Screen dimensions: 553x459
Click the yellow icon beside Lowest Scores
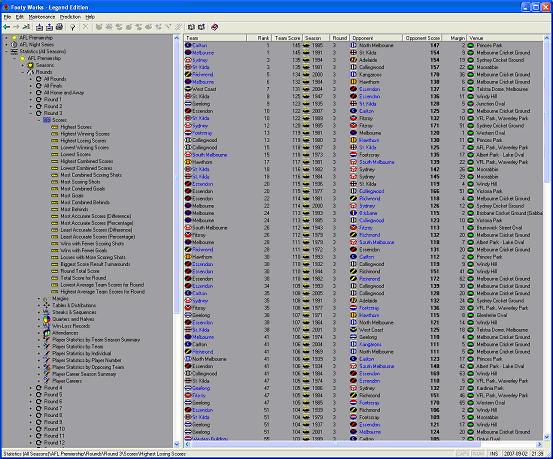click(x=55, y=155)
